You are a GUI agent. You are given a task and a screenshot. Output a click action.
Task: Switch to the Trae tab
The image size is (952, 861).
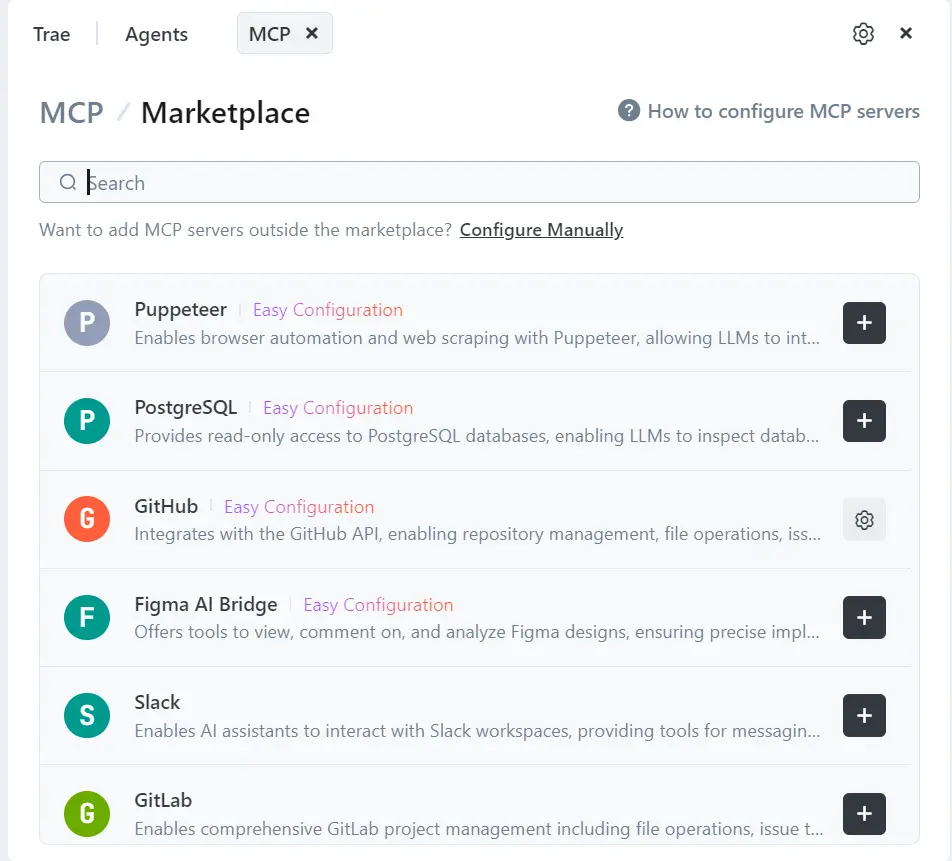[x=52, y=34]
